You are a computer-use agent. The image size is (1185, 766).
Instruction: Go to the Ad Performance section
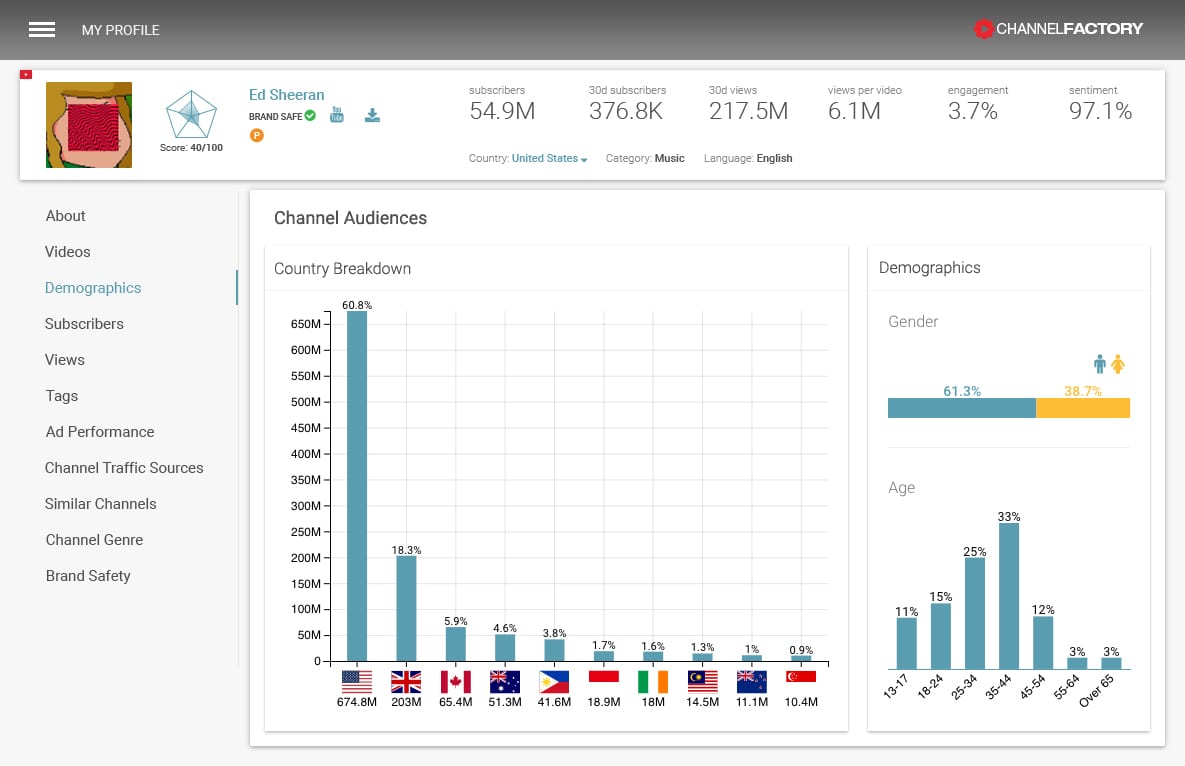pyautogui.click(x=100, y=432)
